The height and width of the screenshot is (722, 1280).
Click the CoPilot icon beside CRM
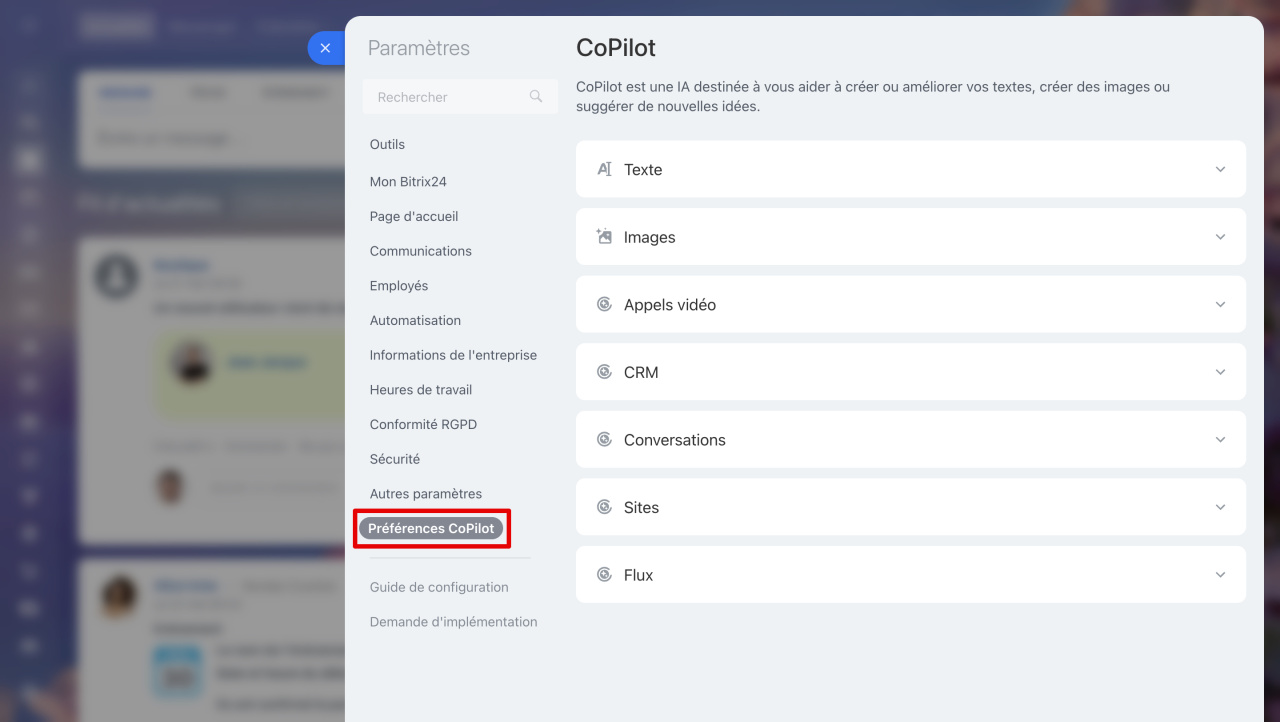point(604,372)
